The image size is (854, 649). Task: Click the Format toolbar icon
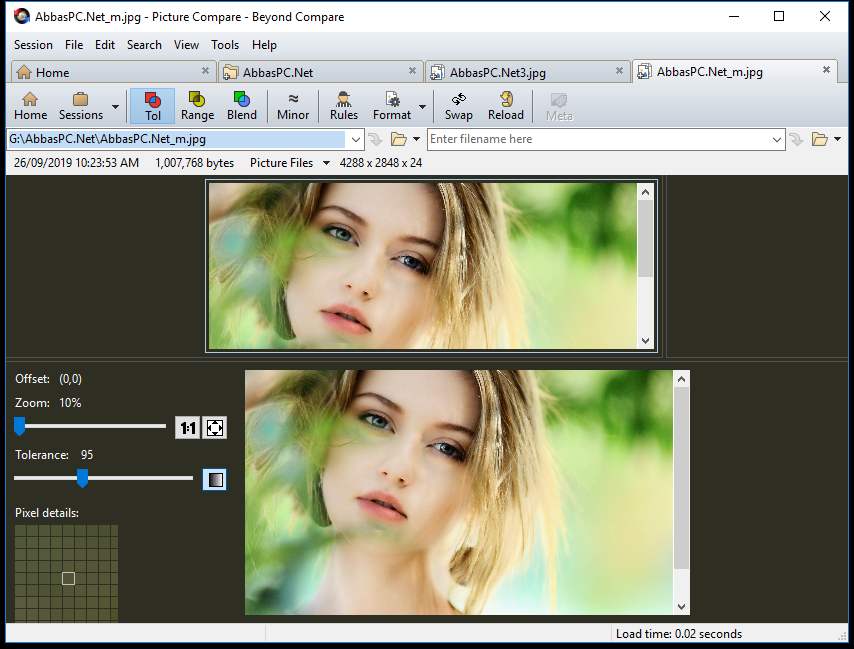[x=392, y=106]
